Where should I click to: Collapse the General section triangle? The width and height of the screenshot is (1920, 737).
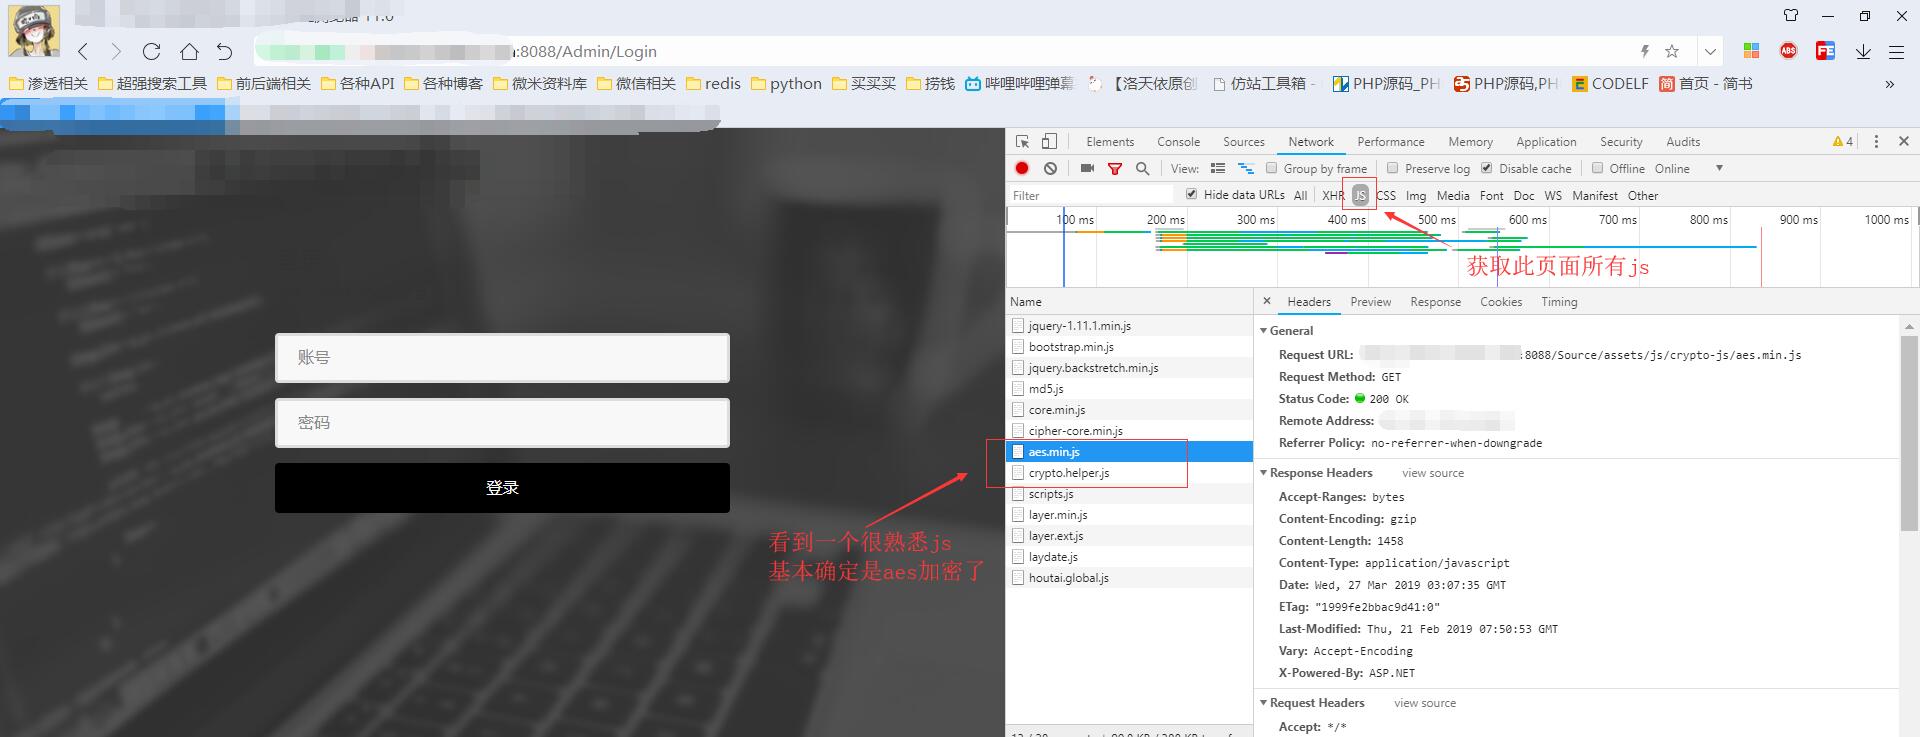click(1263, 330)
